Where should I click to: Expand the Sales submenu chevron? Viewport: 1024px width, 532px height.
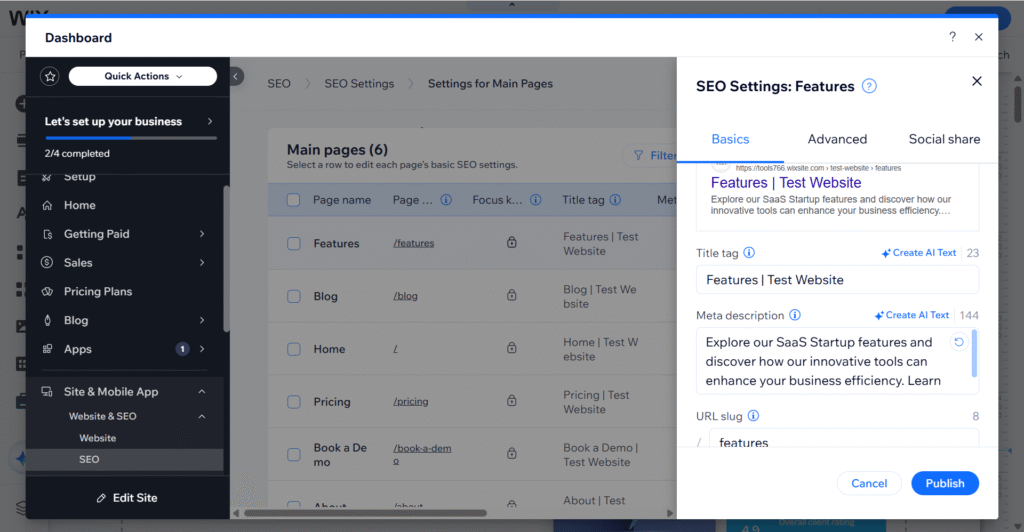[202, 262]
